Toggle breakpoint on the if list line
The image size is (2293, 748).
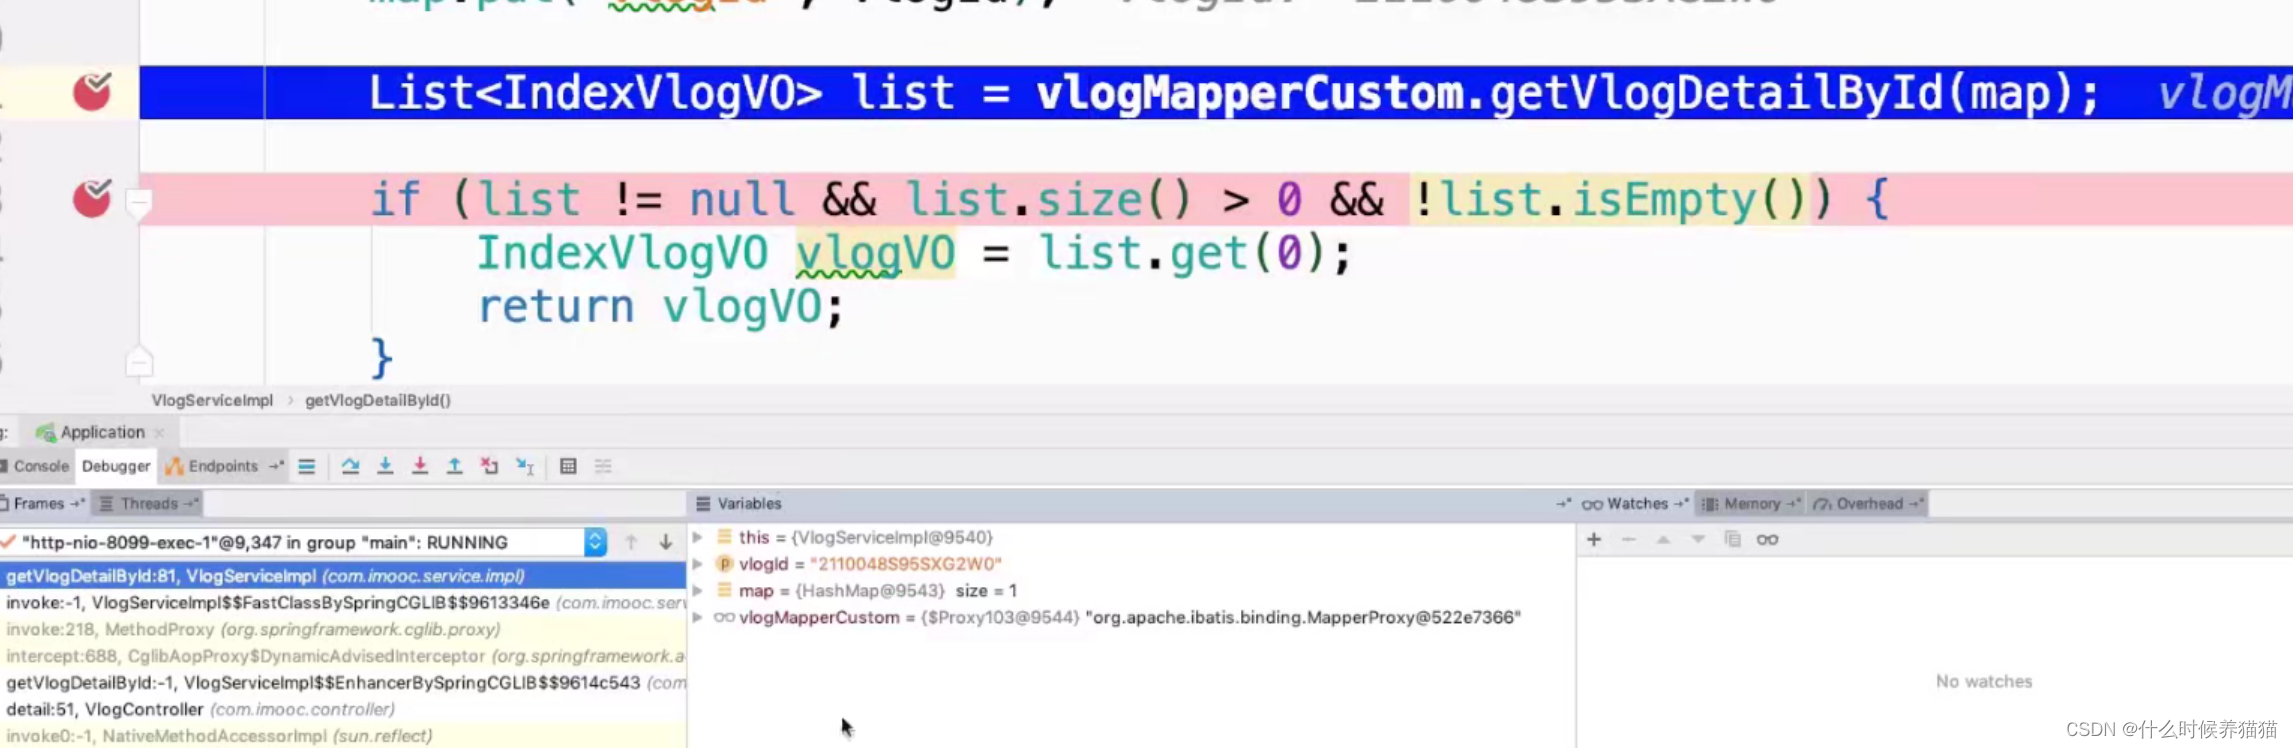click(x=92, y=199)
